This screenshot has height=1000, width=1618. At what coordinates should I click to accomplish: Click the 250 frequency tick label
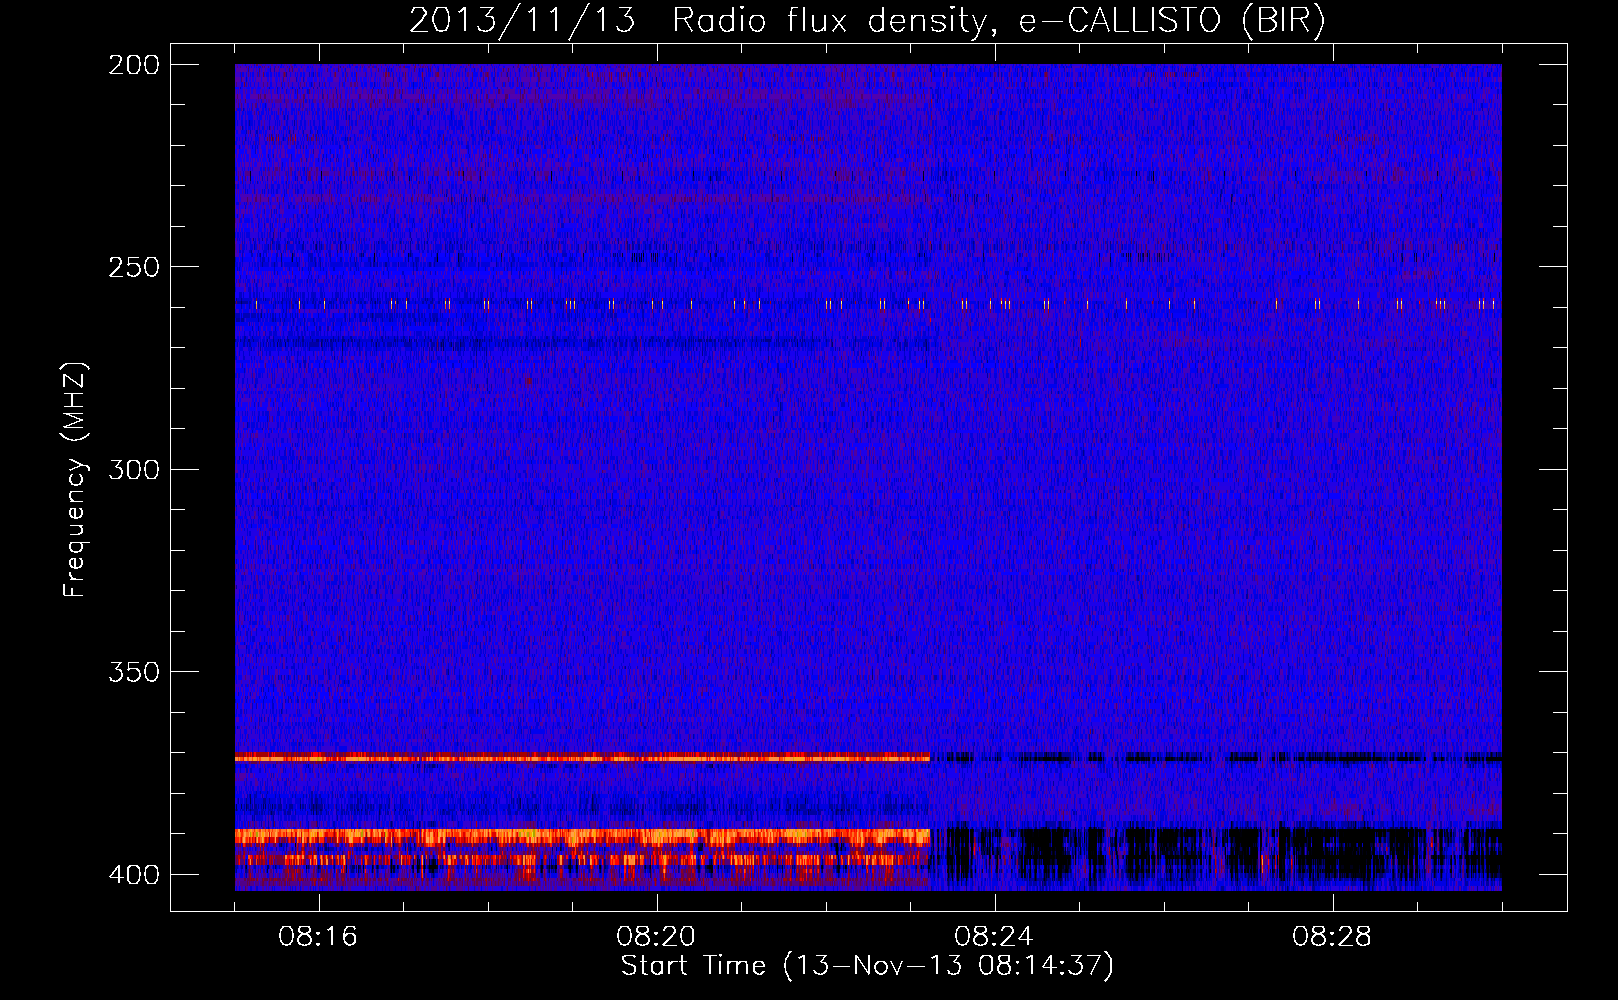[x=134, y=267]
